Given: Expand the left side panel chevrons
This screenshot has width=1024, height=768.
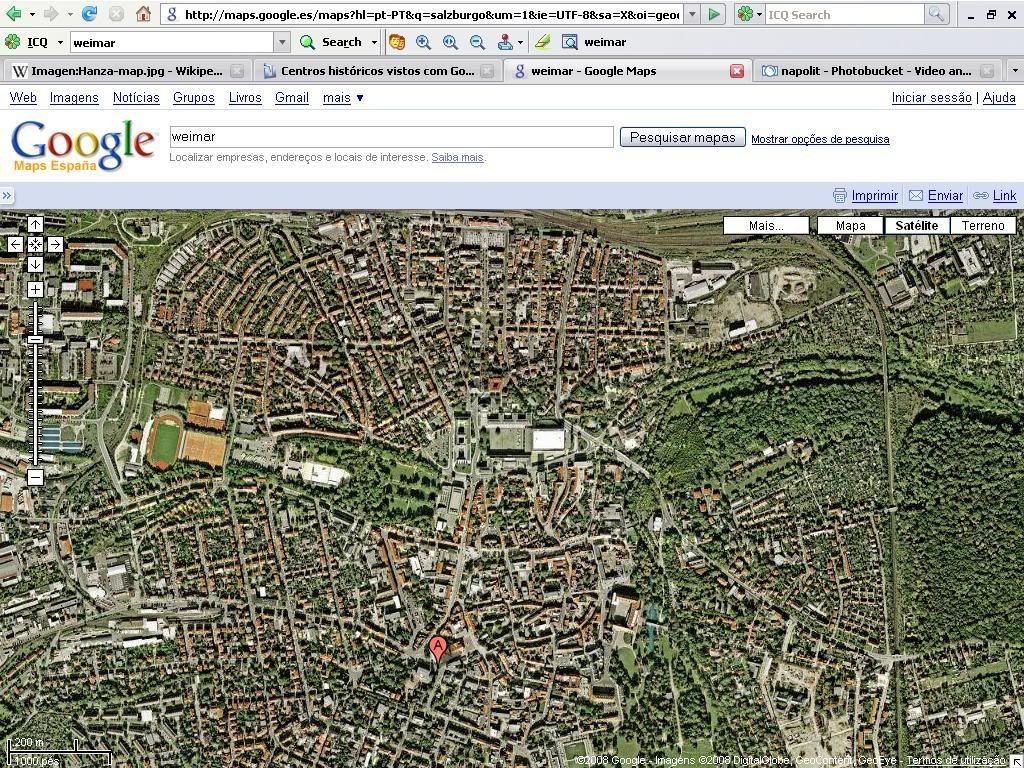Looking at the screenshot, I should 7,196.
